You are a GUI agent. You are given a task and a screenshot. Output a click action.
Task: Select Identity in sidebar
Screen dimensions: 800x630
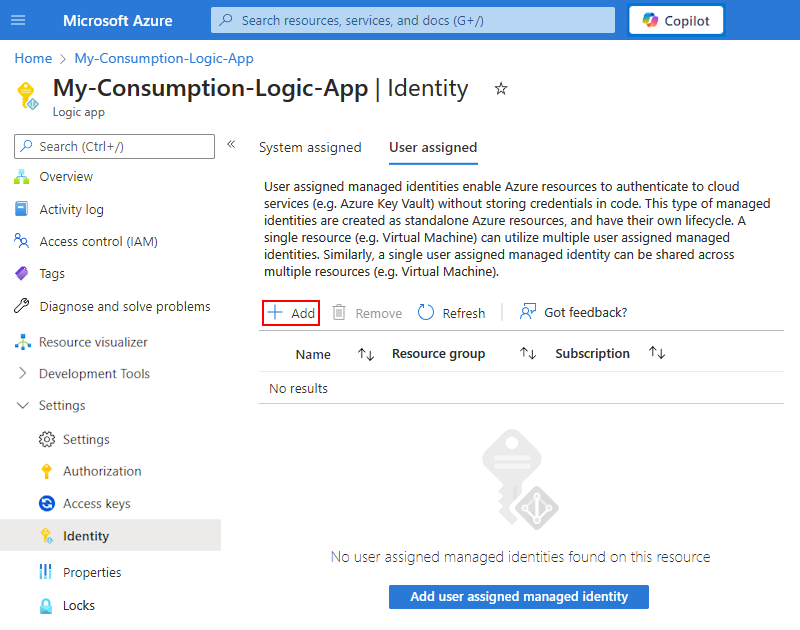click(110, 536)
